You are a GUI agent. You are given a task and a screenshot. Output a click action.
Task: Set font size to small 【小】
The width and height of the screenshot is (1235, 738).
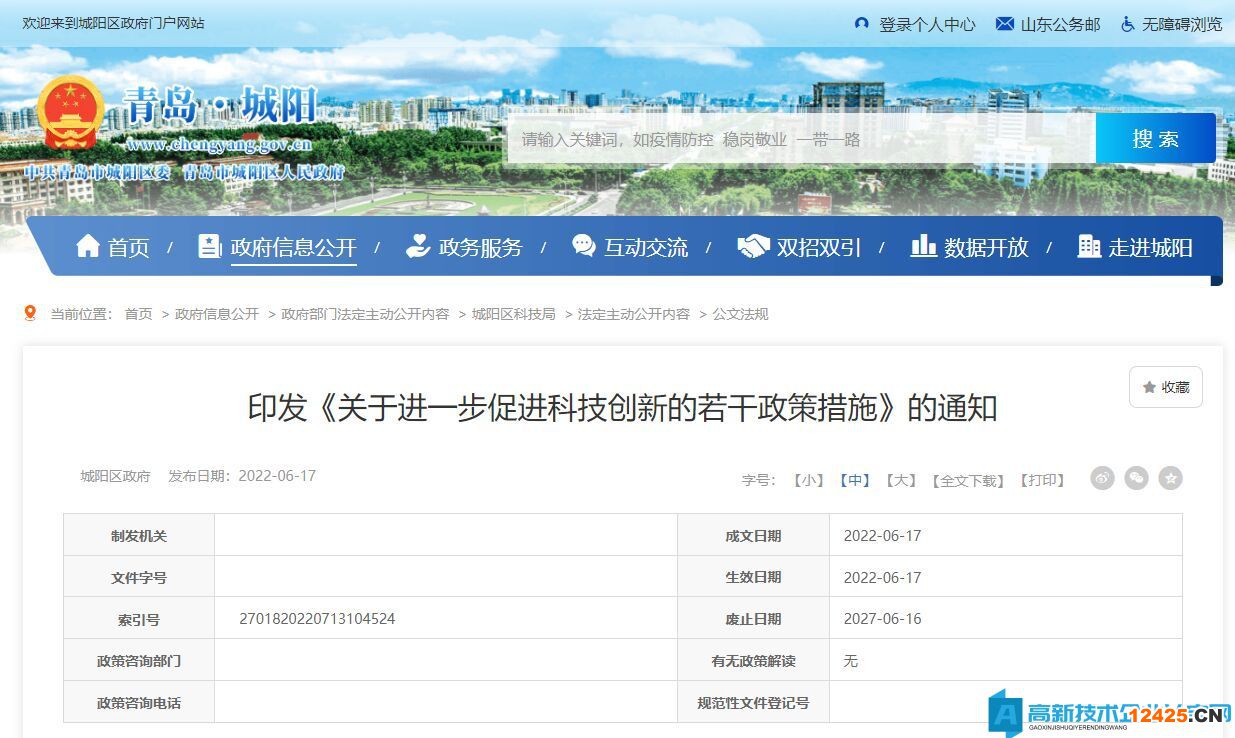pos(808,480)
